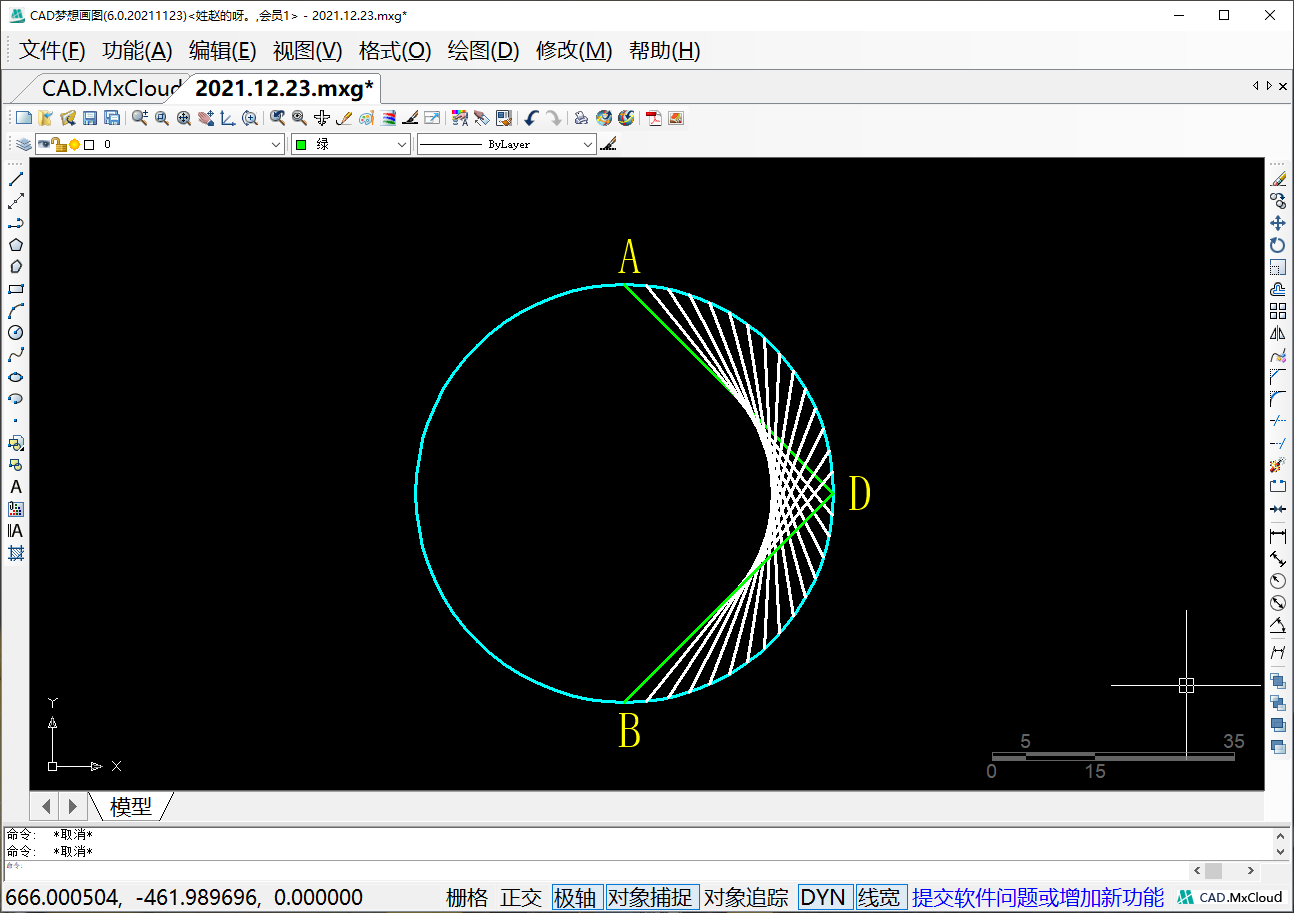
Task: Click the tab scroll left arrow at top right
Action: click(1256, 86)
